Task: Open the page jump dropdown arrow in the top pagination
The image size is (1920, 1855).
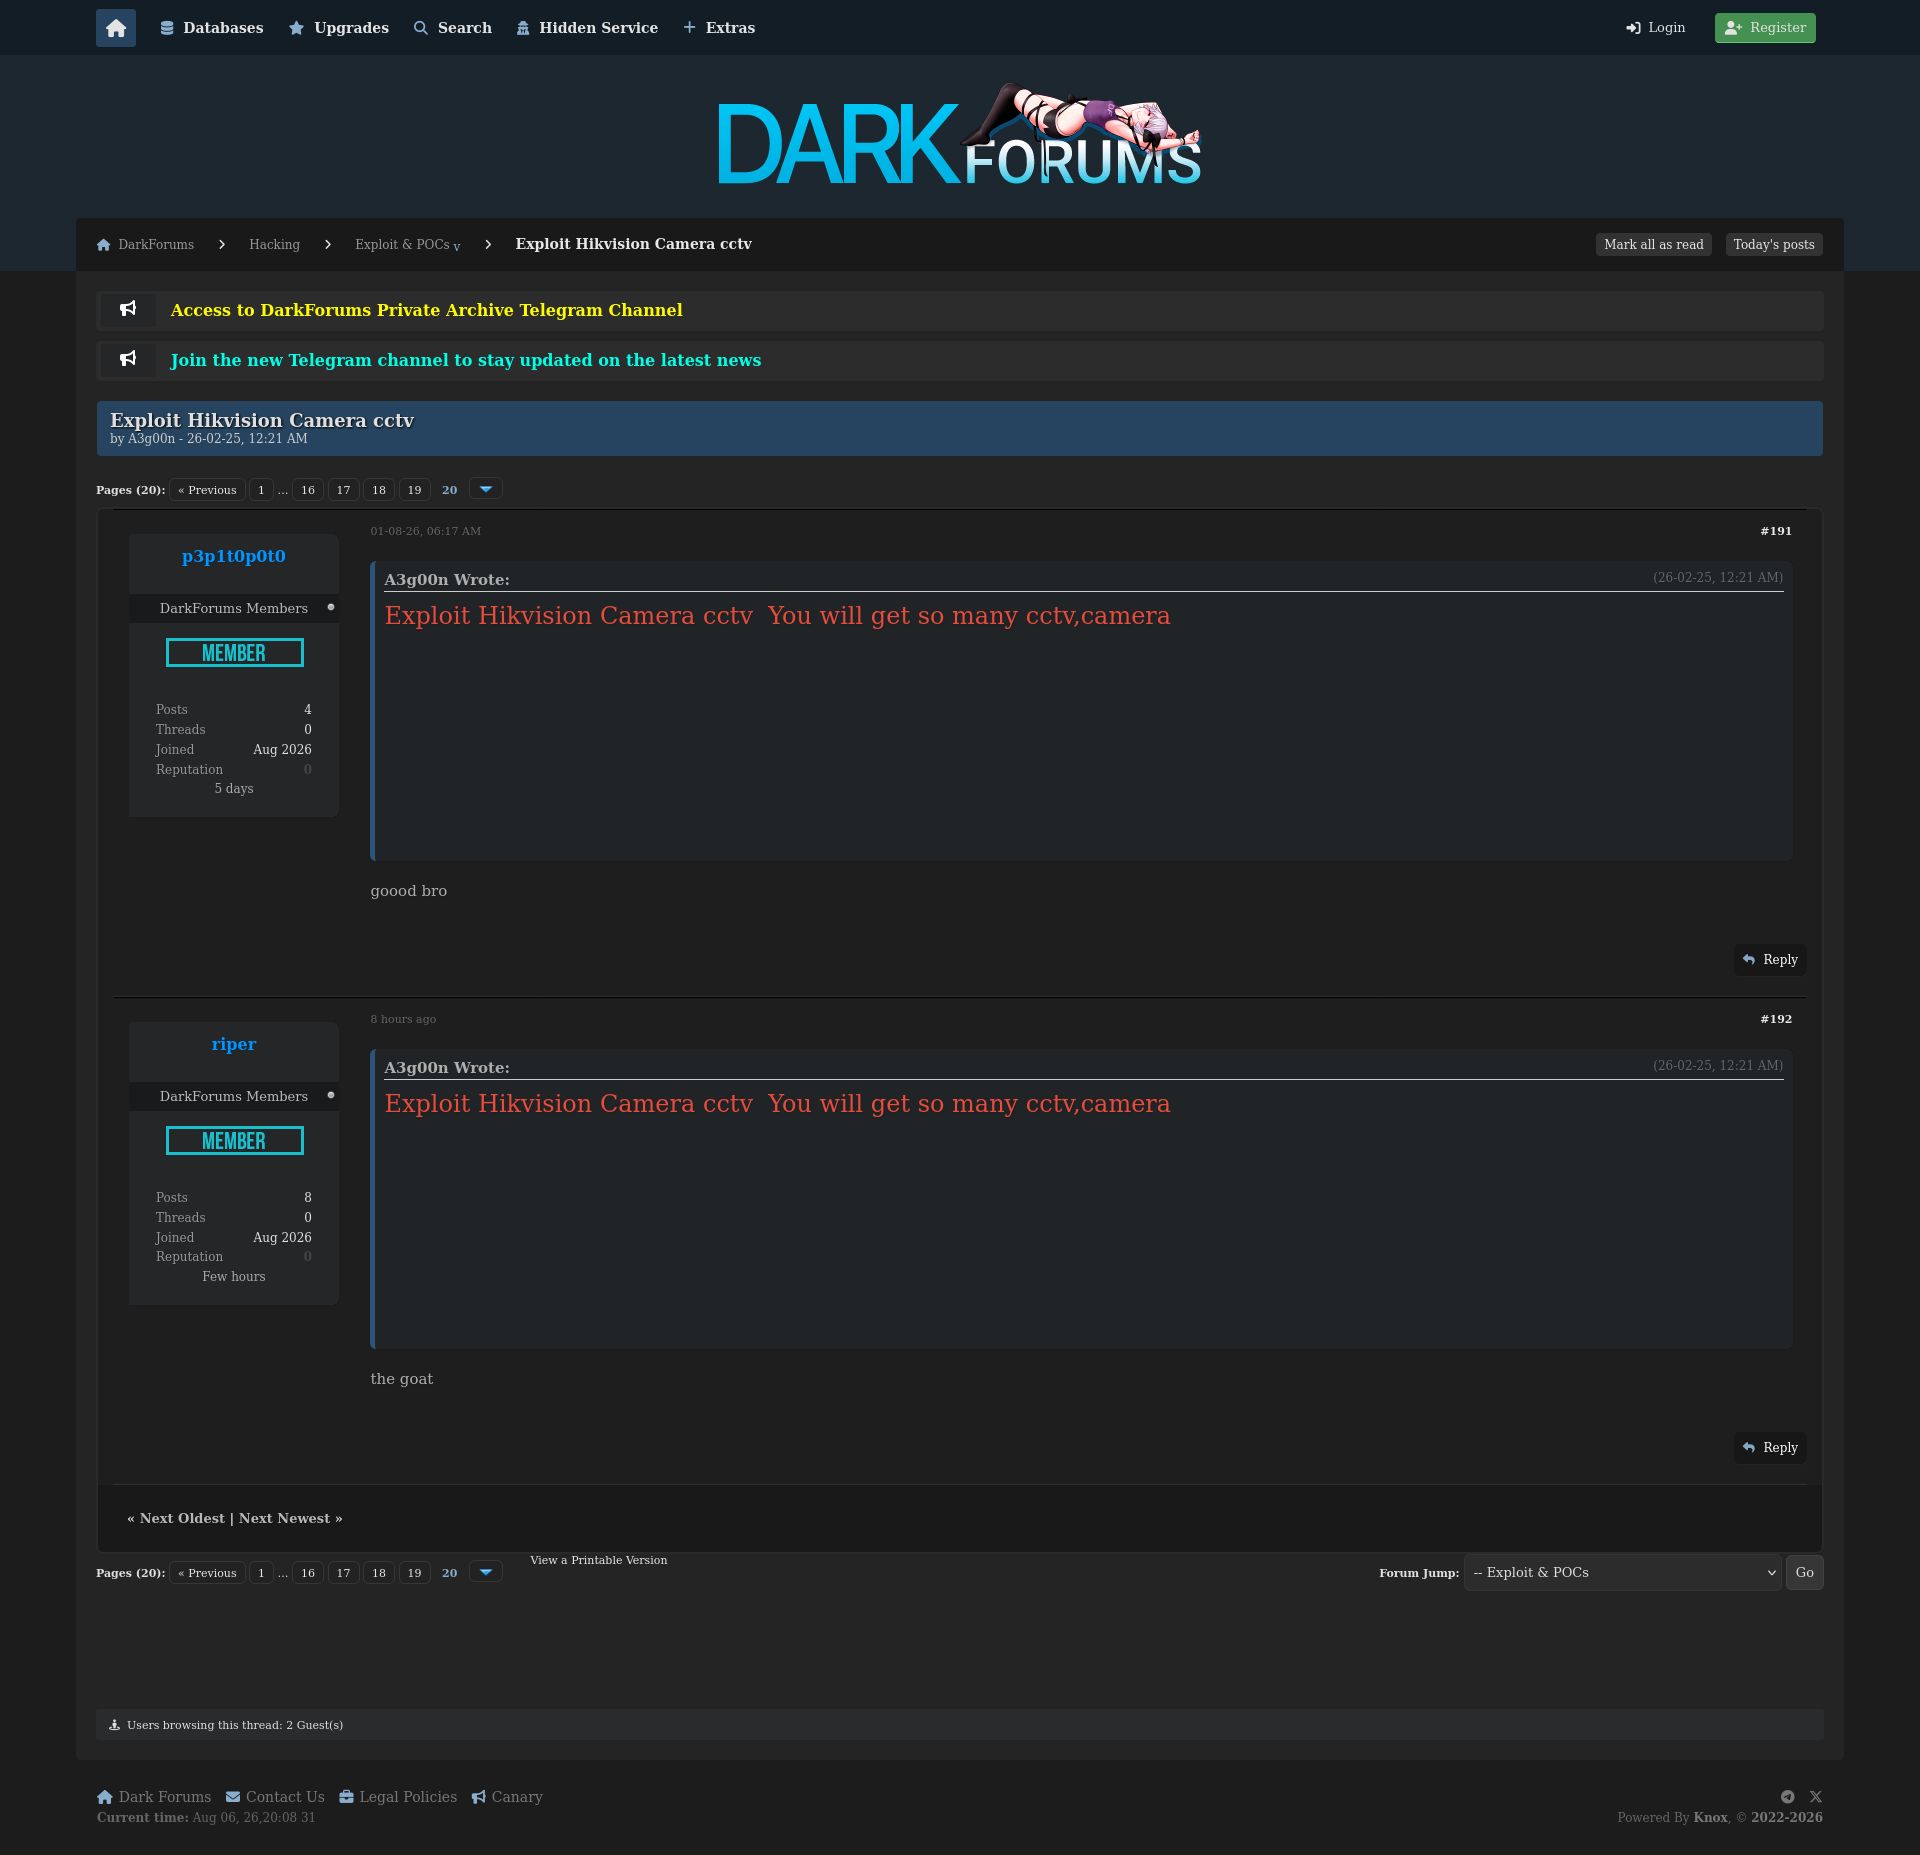Action: point(486,489)
